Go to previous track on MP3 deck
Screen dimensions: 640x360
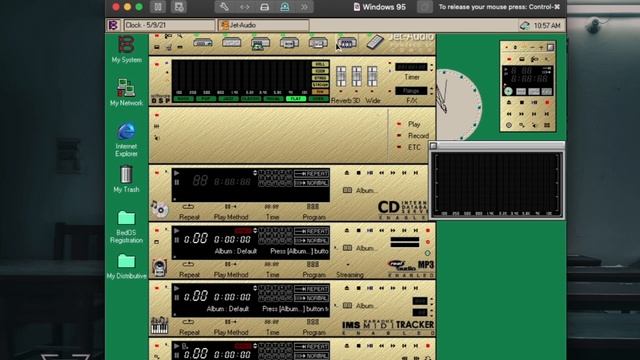[404, 231]
